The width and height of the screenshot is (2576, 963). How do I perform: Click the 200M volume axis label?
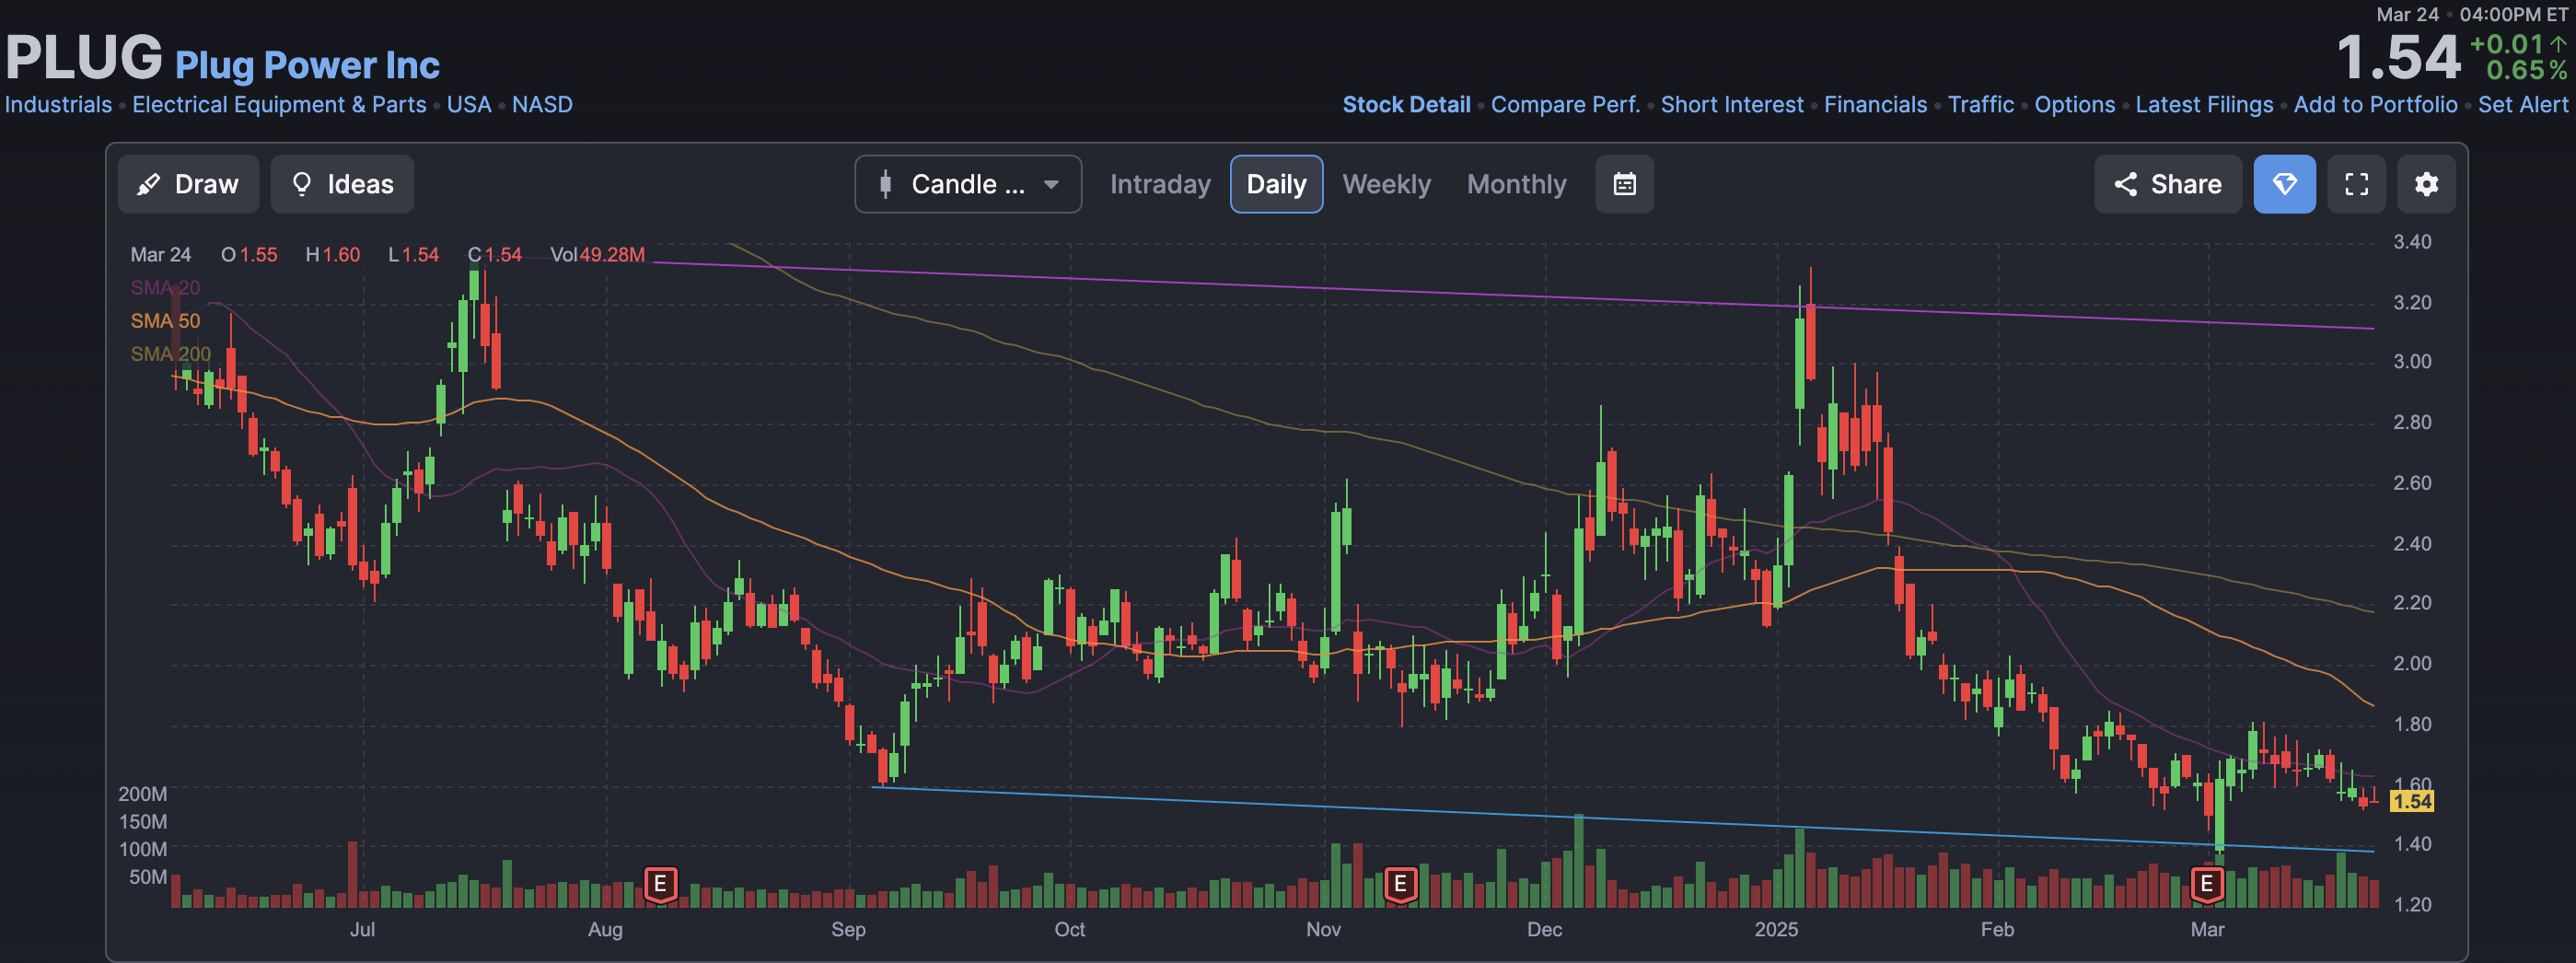pyautogui.click(x=142, y=794)
